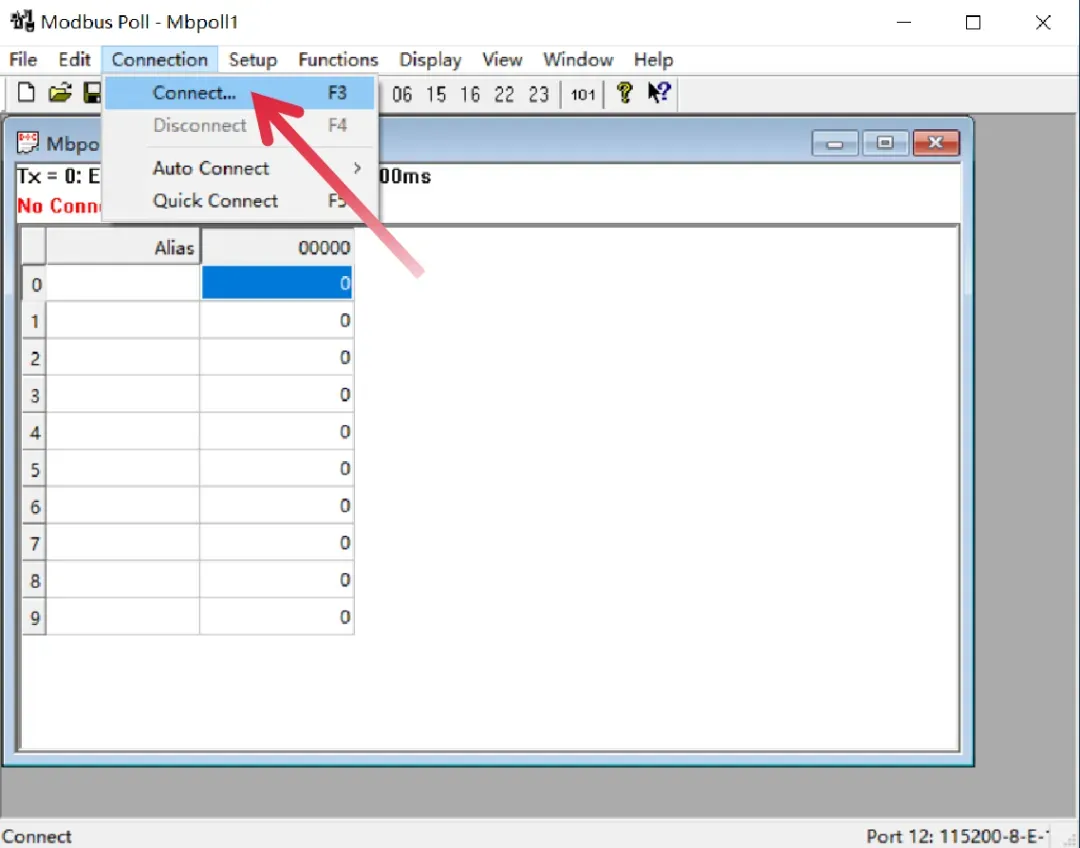Click the New document toolbar icon

coord(25,92)
